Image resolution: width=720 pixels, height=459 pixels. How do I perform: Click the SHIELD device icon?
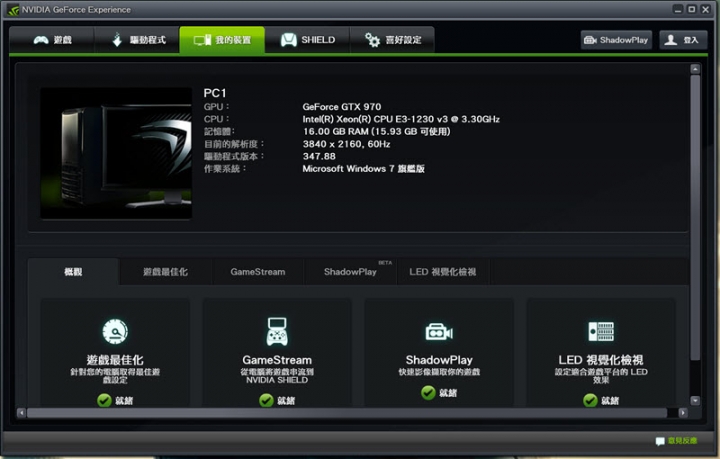pos(289,40)
